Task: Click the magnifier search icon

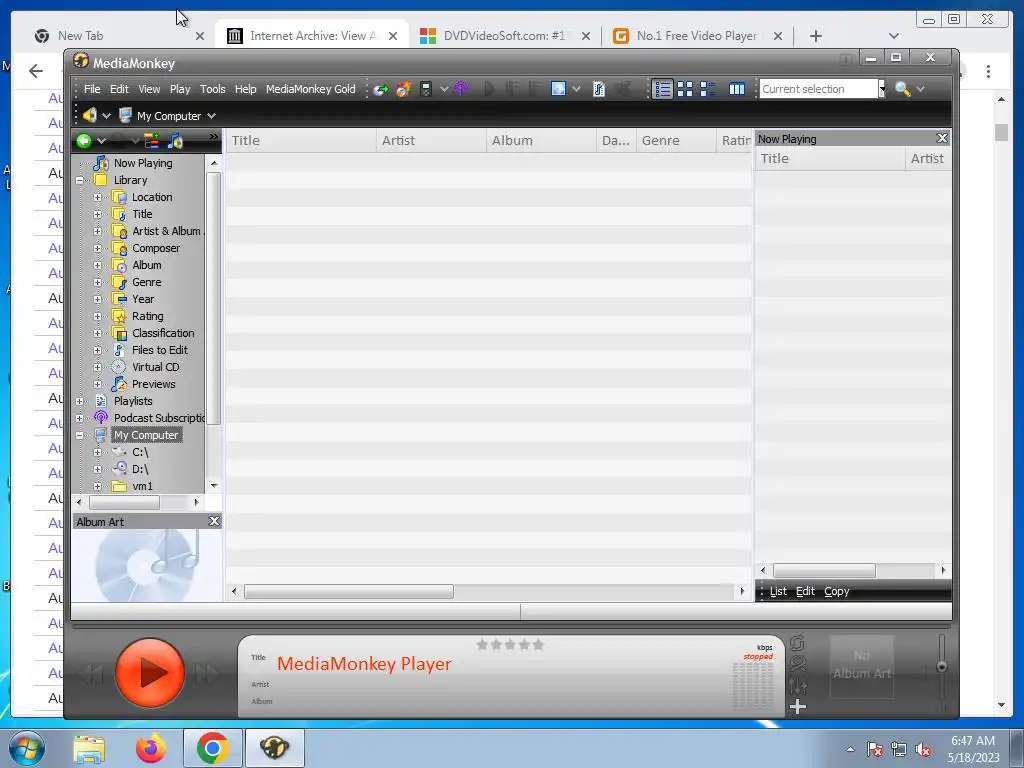Action: [903, 89]
